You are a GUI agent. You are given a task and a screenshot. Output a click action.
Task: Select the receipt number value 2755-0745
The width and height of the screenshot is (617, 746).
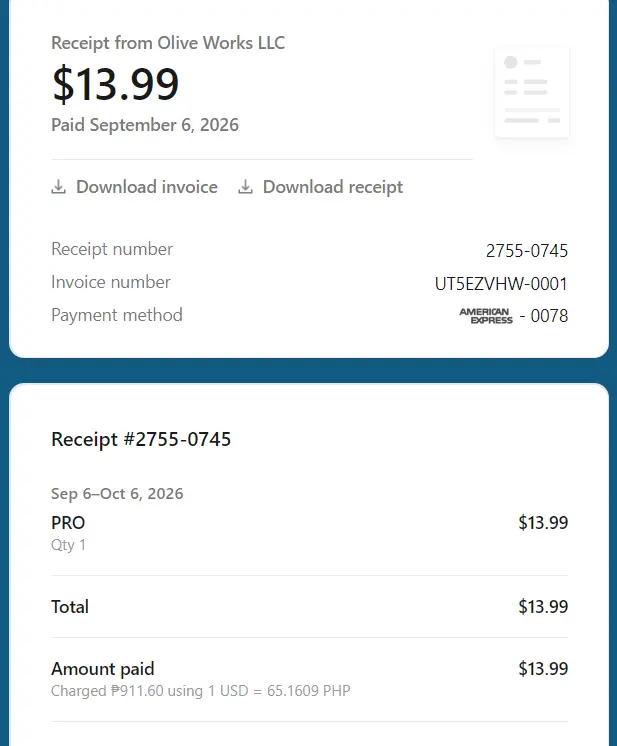point(527,251)
